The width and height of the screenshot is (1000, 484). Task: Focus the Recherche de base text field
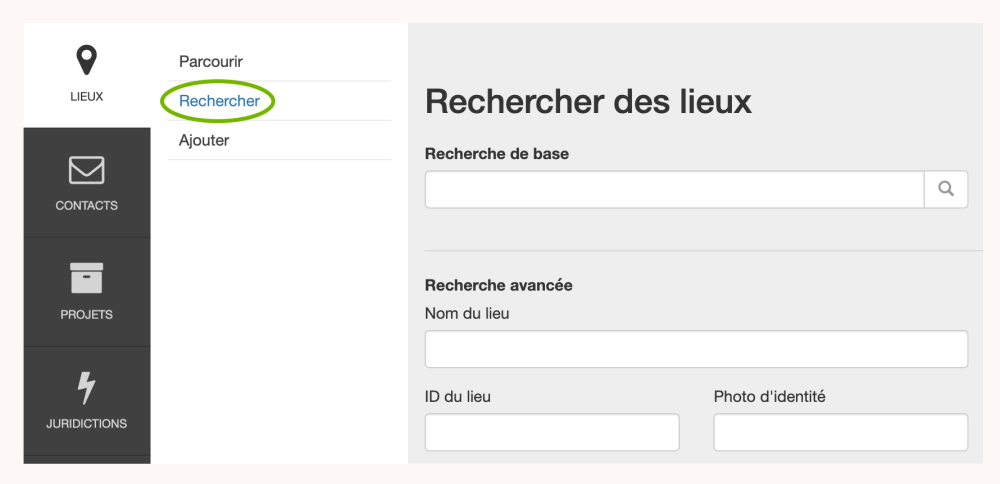tap(674, 189)
